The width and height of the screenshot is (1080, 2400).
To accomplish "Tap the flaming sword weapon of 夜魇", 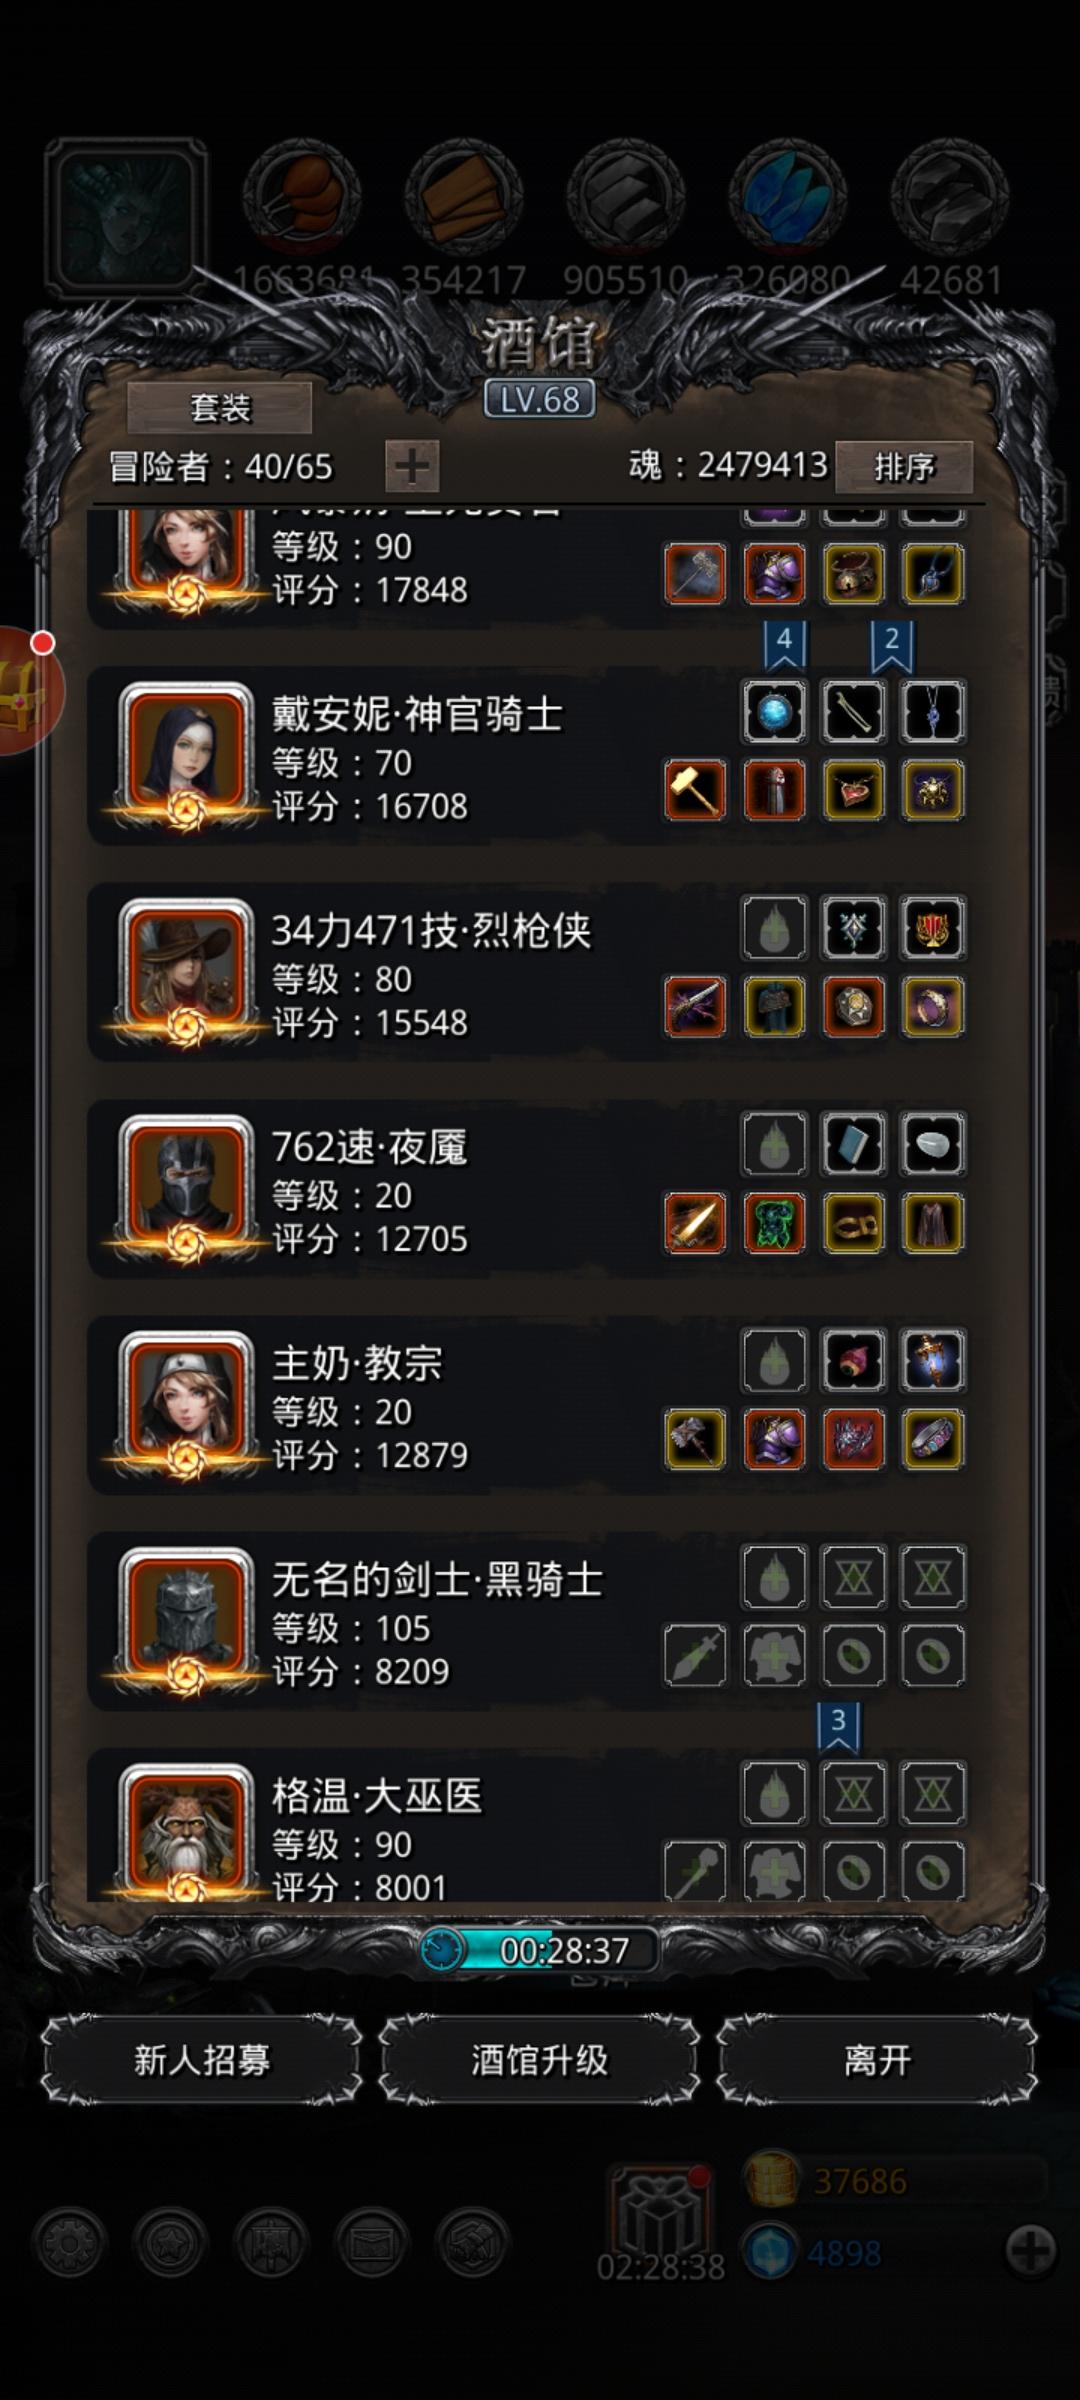I will tap(695, 1223).
